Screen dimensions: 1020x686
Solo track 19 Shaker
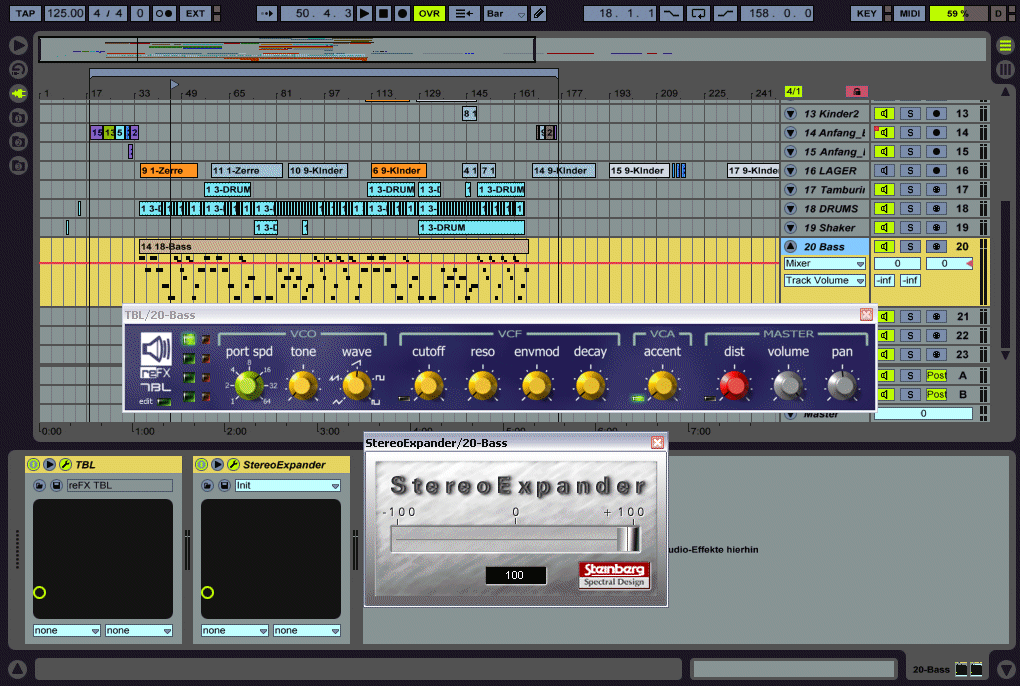[910, 228]
